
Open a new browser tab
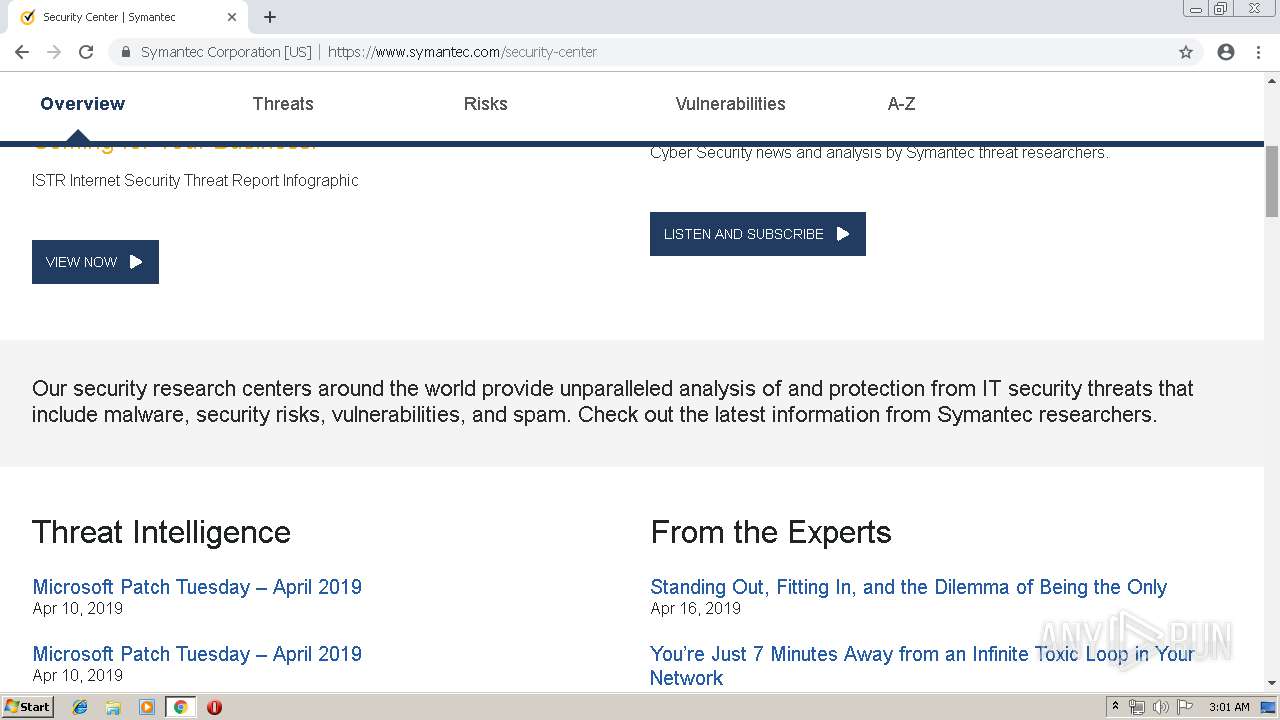270,17
